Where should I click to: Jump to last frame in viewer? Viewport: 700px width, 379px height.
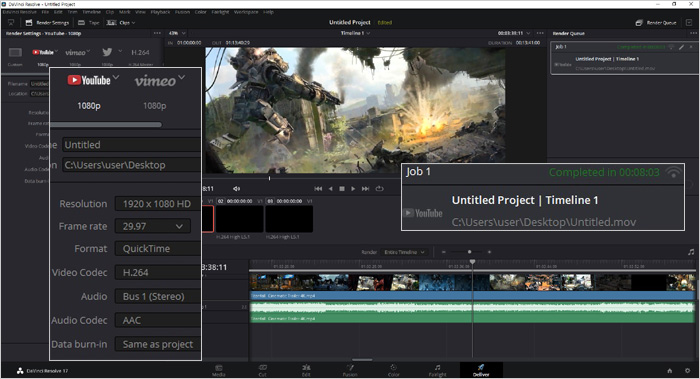click(x=365, y=189)
